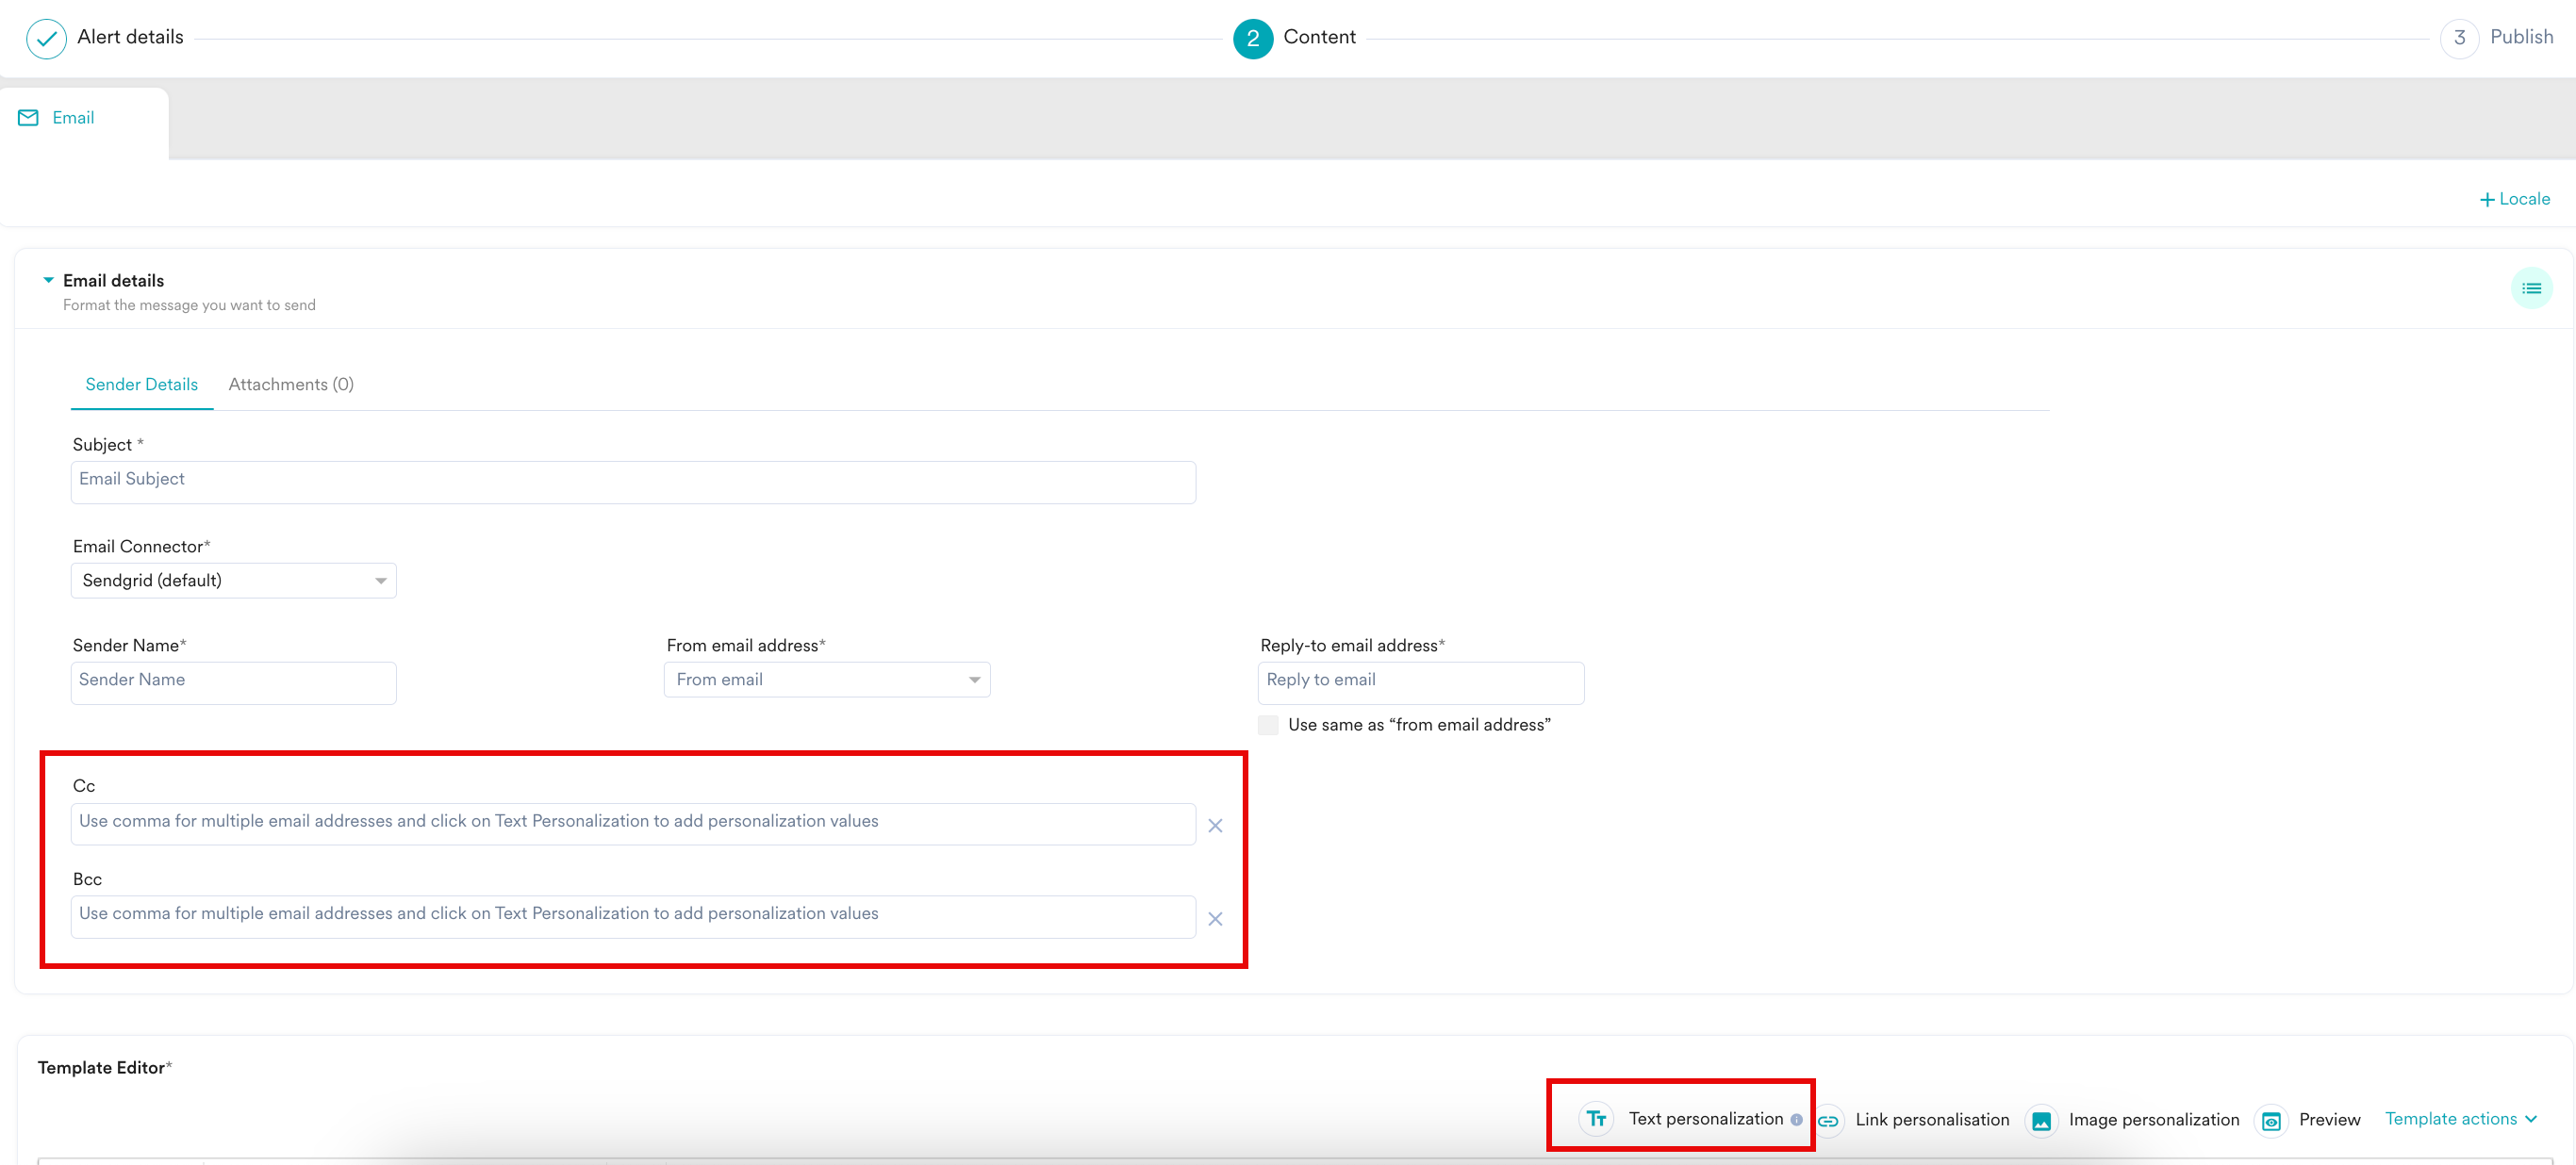
Task: Click into the Email Subject input field
Action: click(633, 481)
